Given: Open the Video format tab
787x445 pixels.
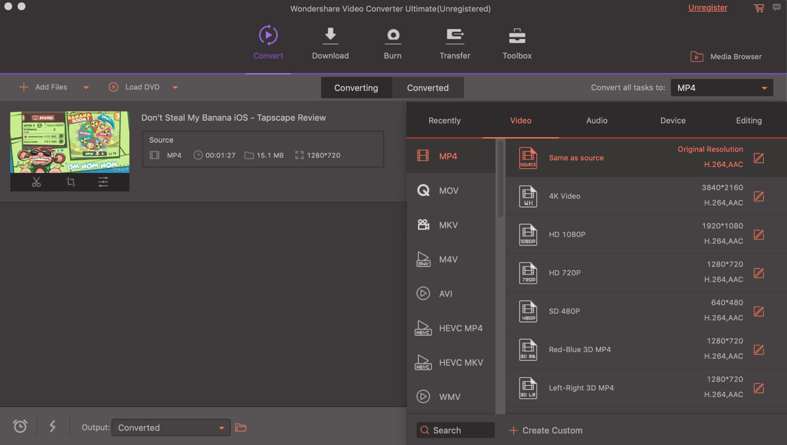Looking at the screenshot, I should 520,120.
